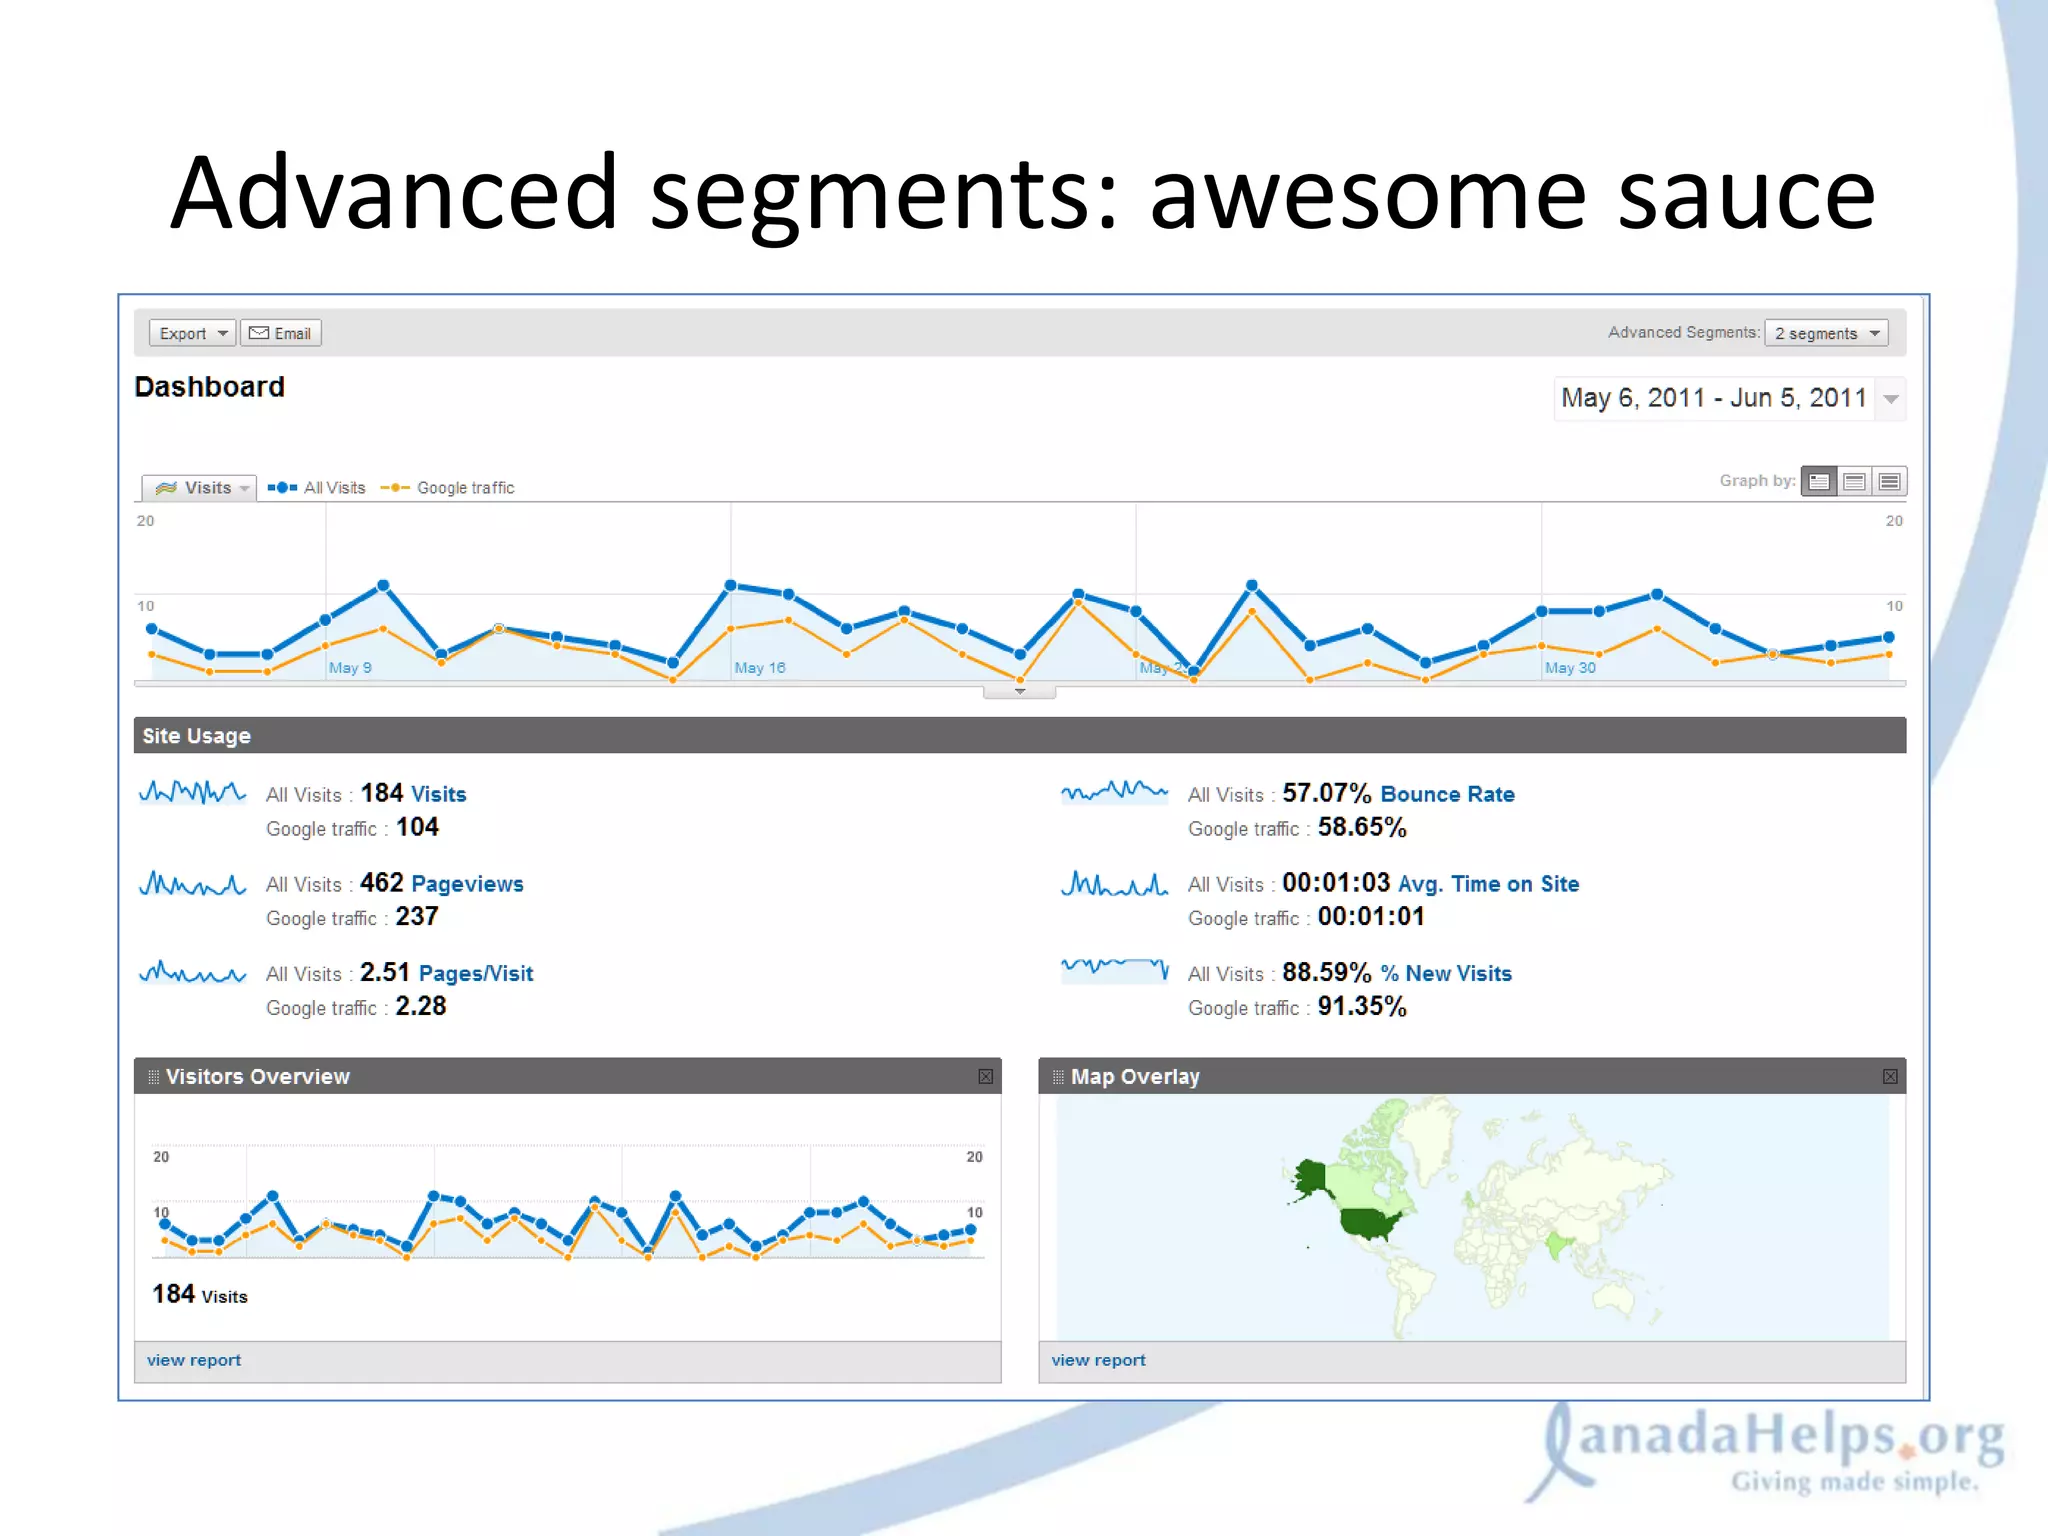
Task: Click the May 6, 2011 - Jun 5, 2011 date range
Action: tap(1713, 398)
